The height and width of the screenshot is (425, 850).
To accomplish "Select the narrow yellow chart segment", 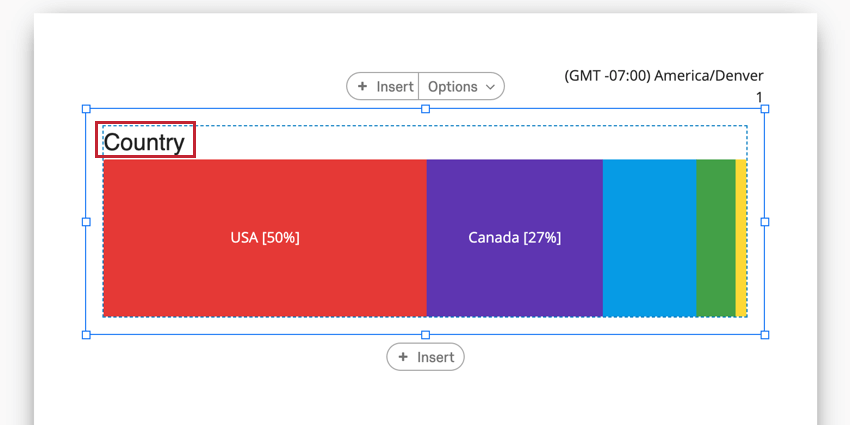I will tap(741, 238).
